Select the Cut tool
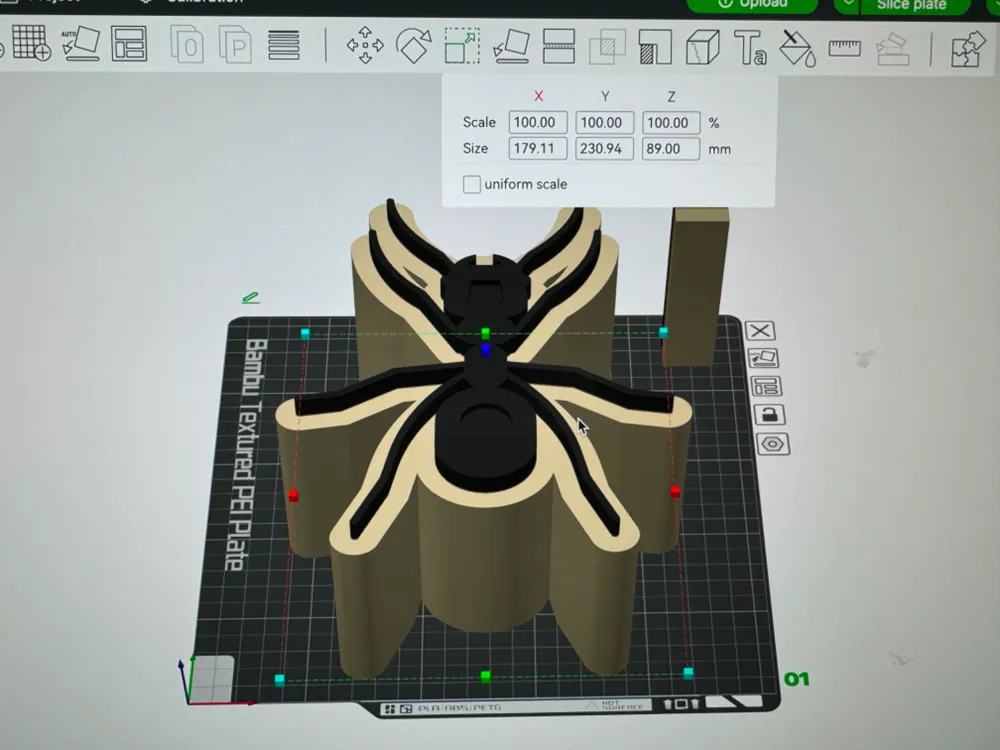 click(x=559, y=46)
